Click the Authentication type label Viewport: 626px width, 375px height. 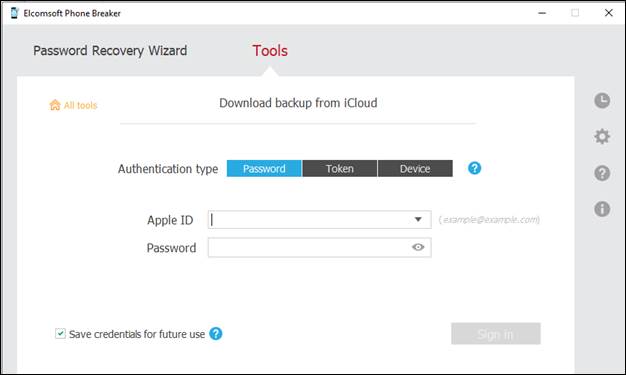[x=168, y=169]
